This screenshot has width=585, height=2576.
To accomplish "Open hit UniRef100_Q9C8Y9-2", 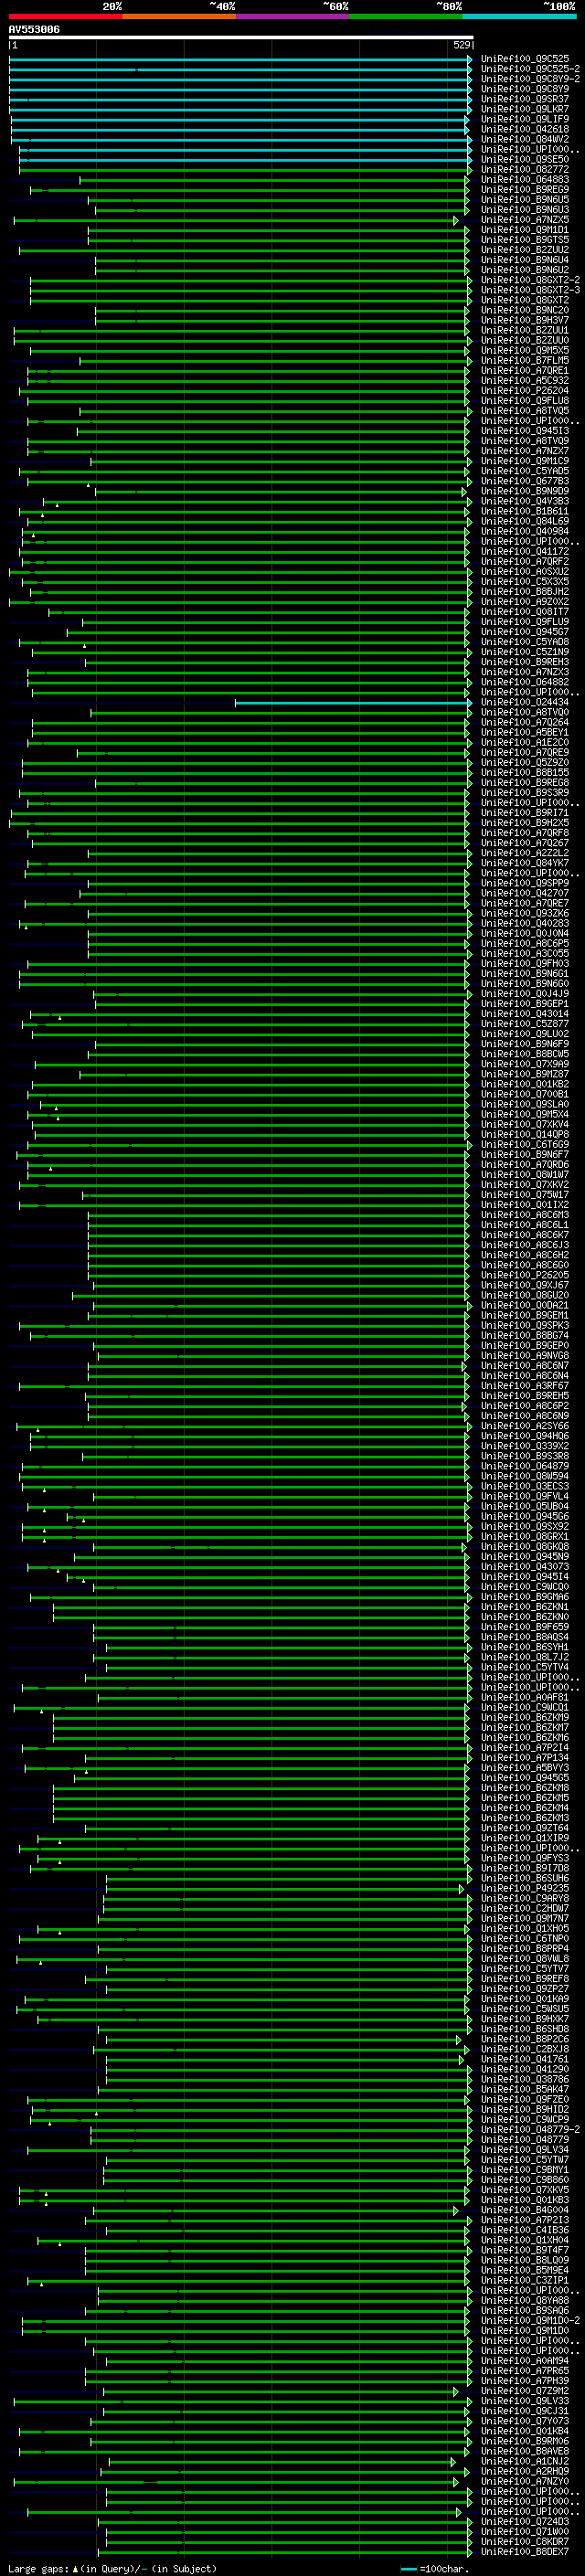I will click(x=530, y=79).
